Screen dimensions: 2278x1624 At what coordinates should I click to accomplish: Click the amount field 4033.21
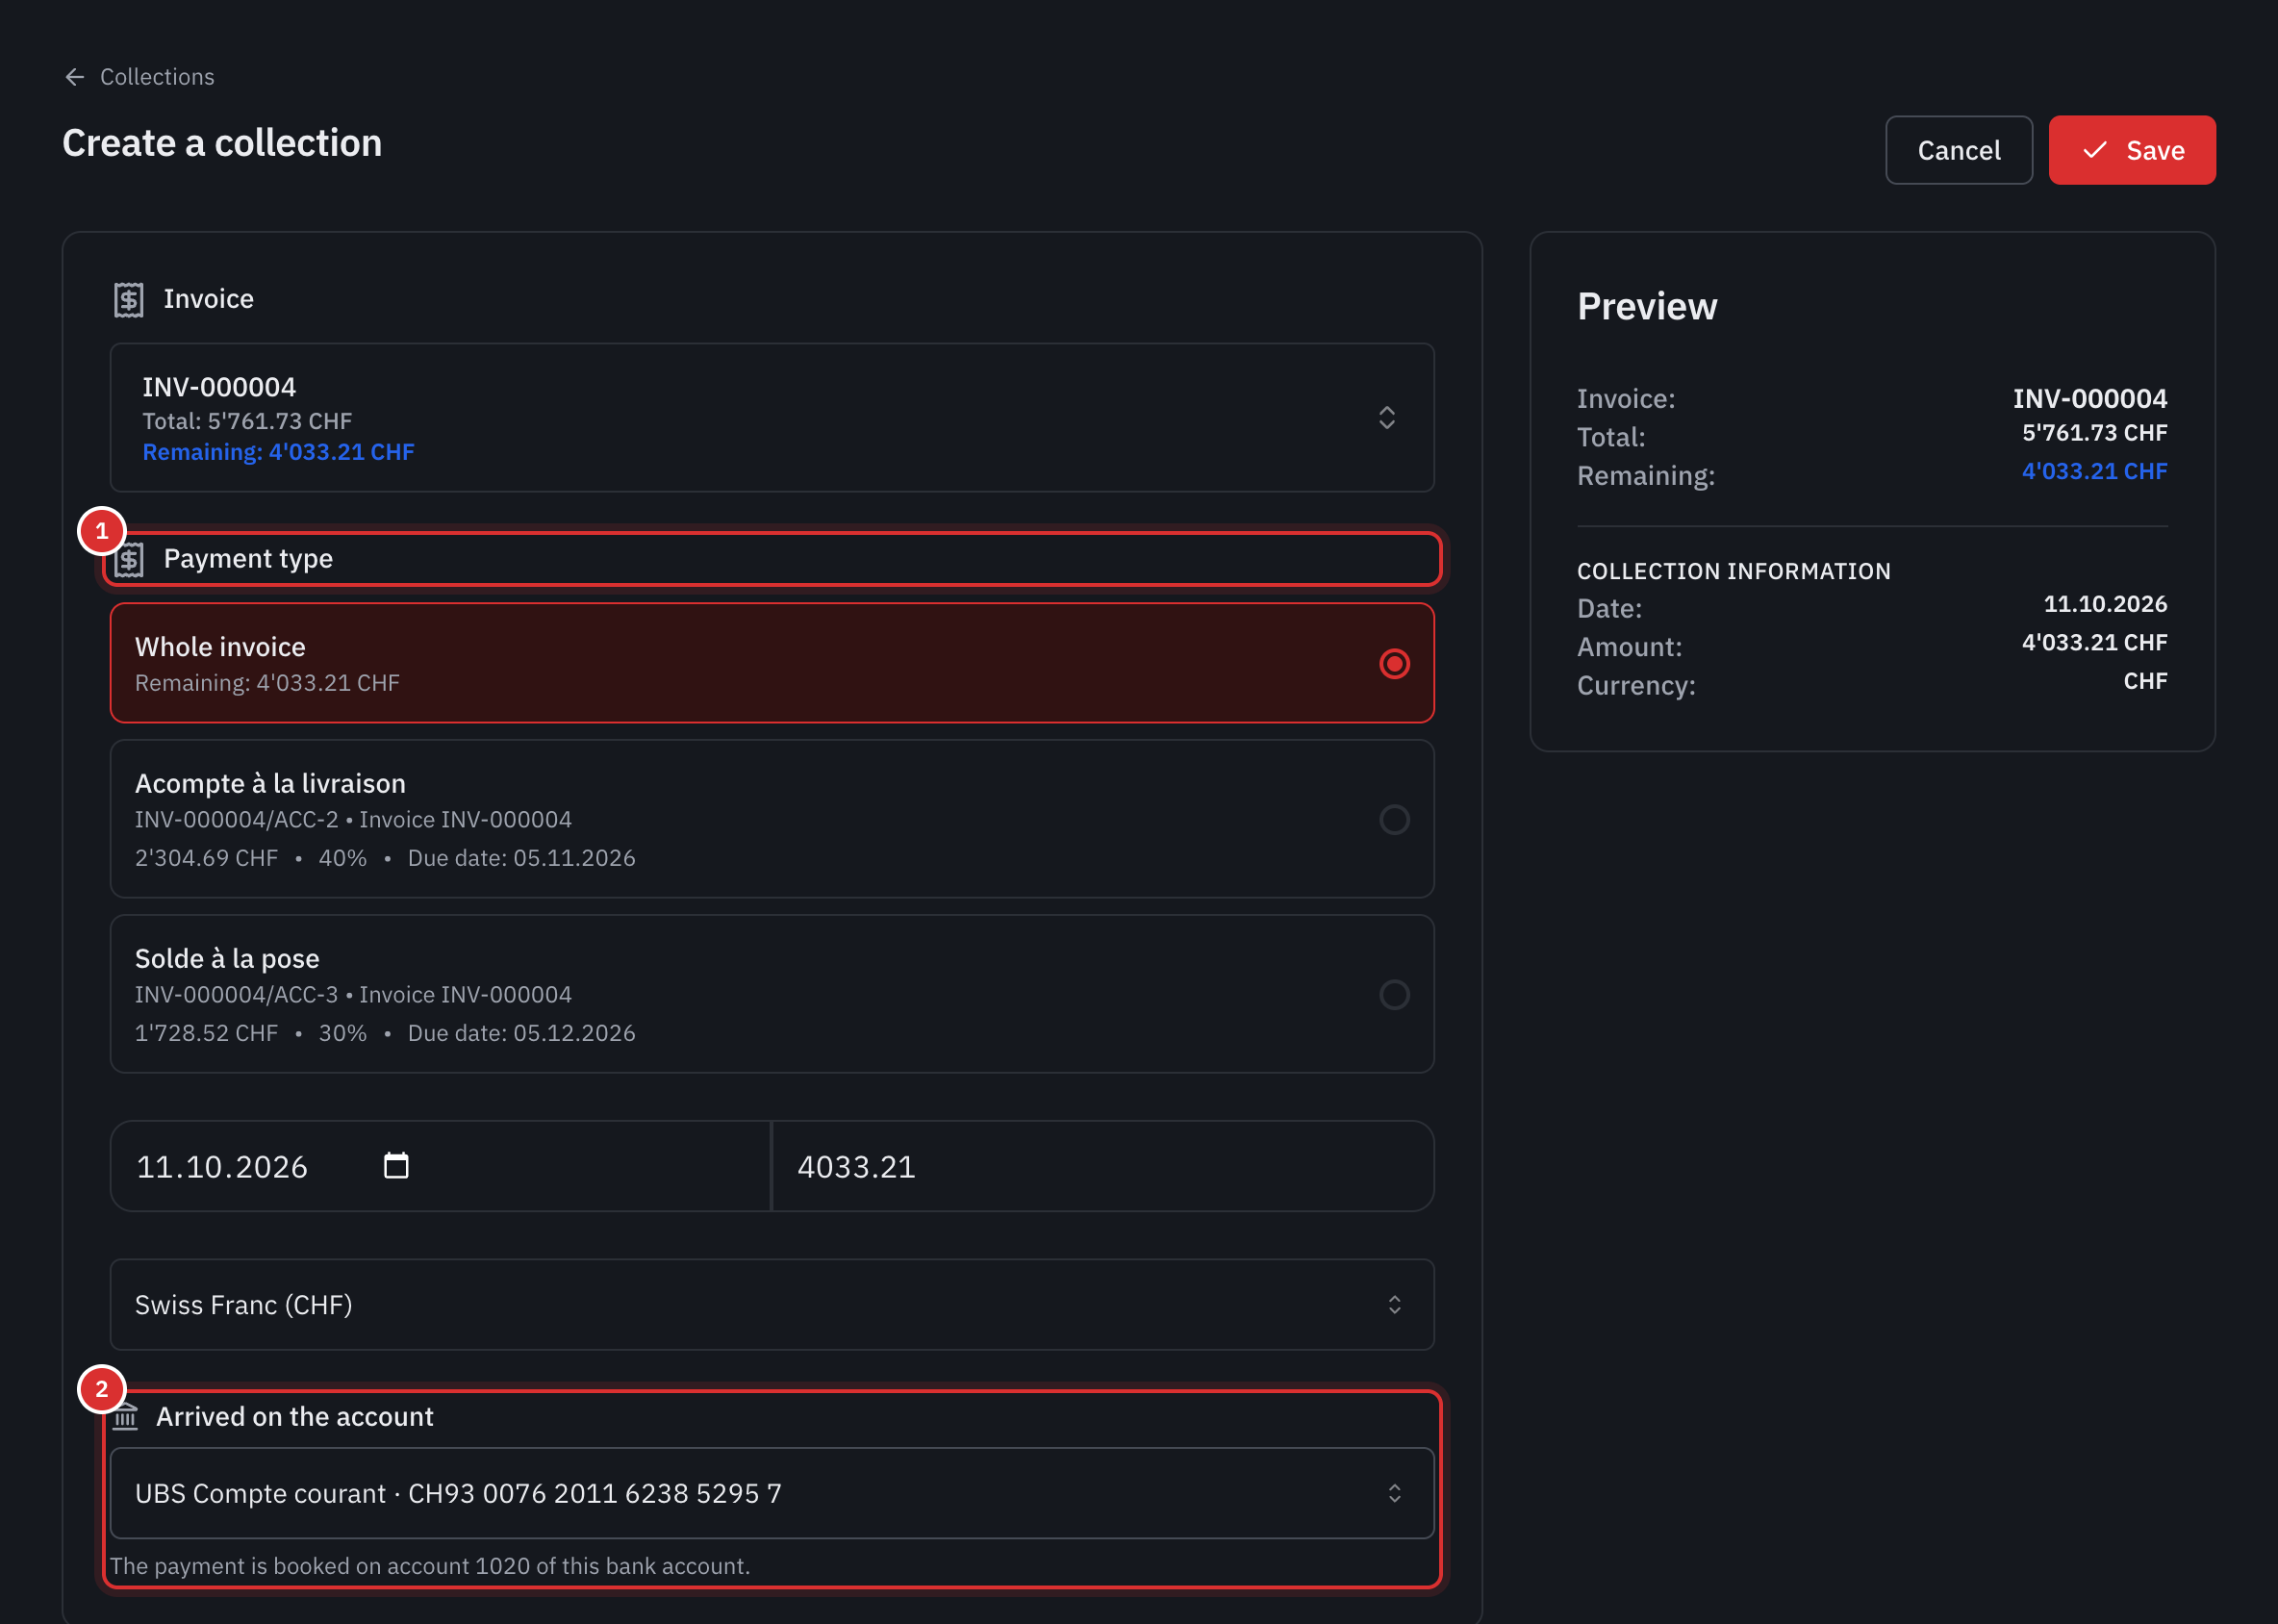(x=1103, y=1166)
